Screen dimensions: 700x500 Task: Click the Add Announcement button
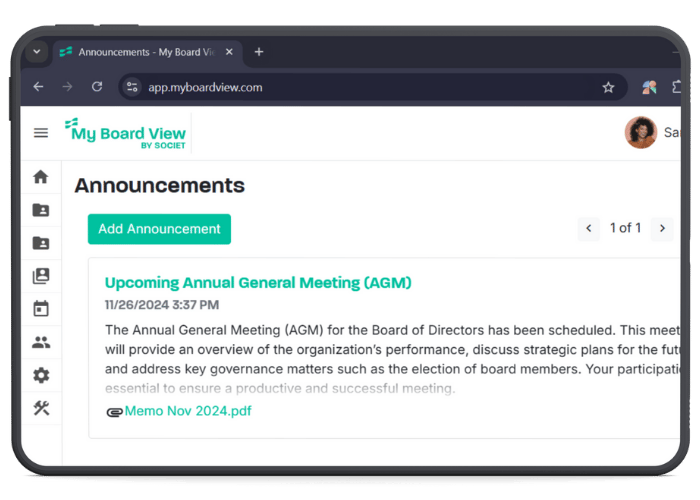click(159, 229)
